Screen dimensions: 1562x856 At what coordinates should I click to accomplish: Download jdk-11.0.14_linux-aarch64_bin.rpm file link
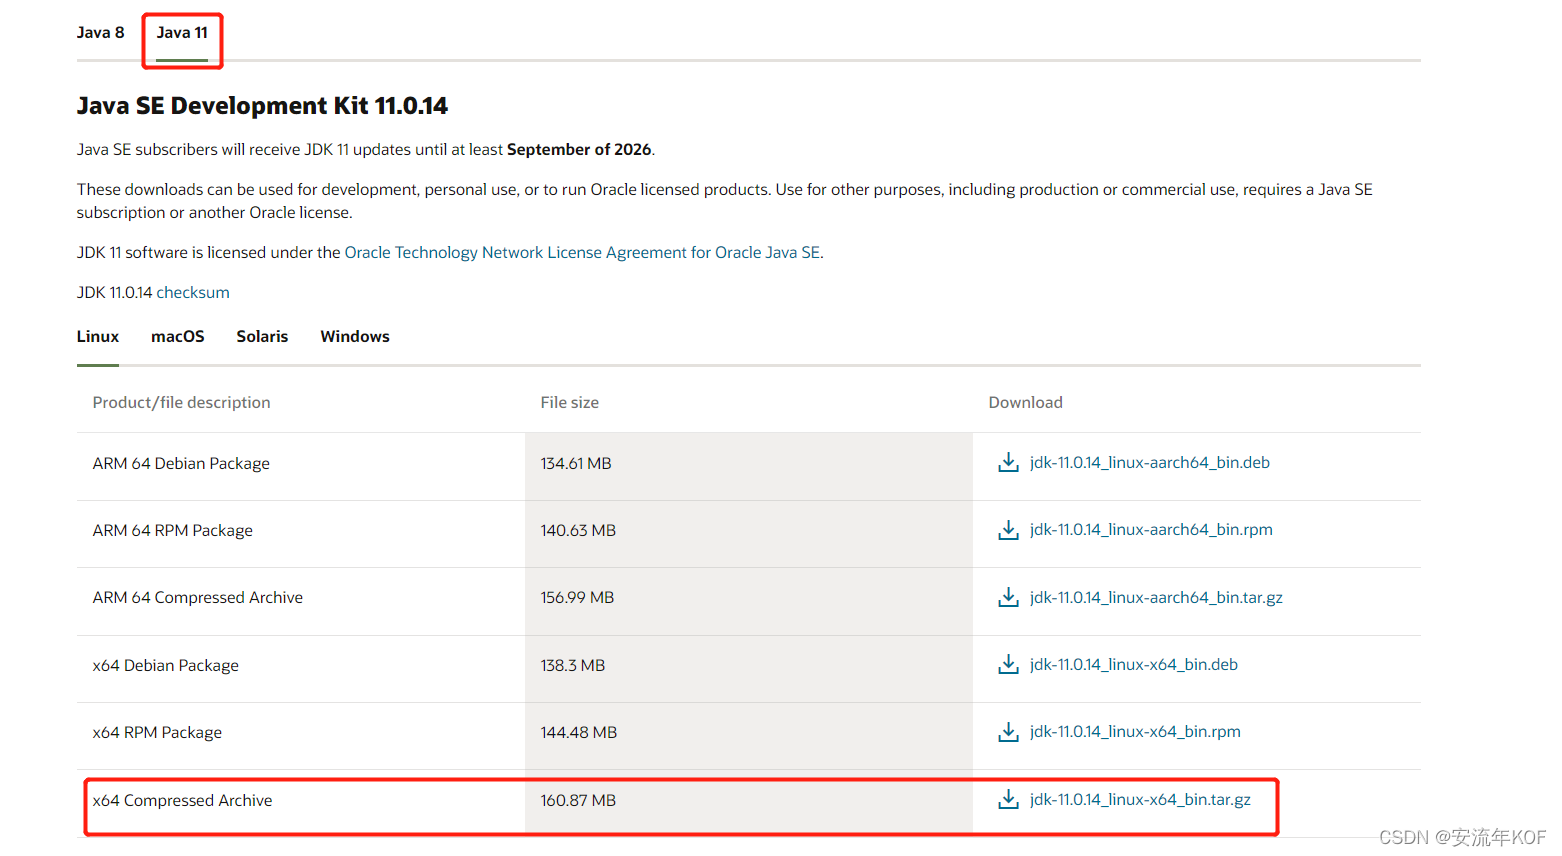pyautogui.click(x=1151, y=530)
